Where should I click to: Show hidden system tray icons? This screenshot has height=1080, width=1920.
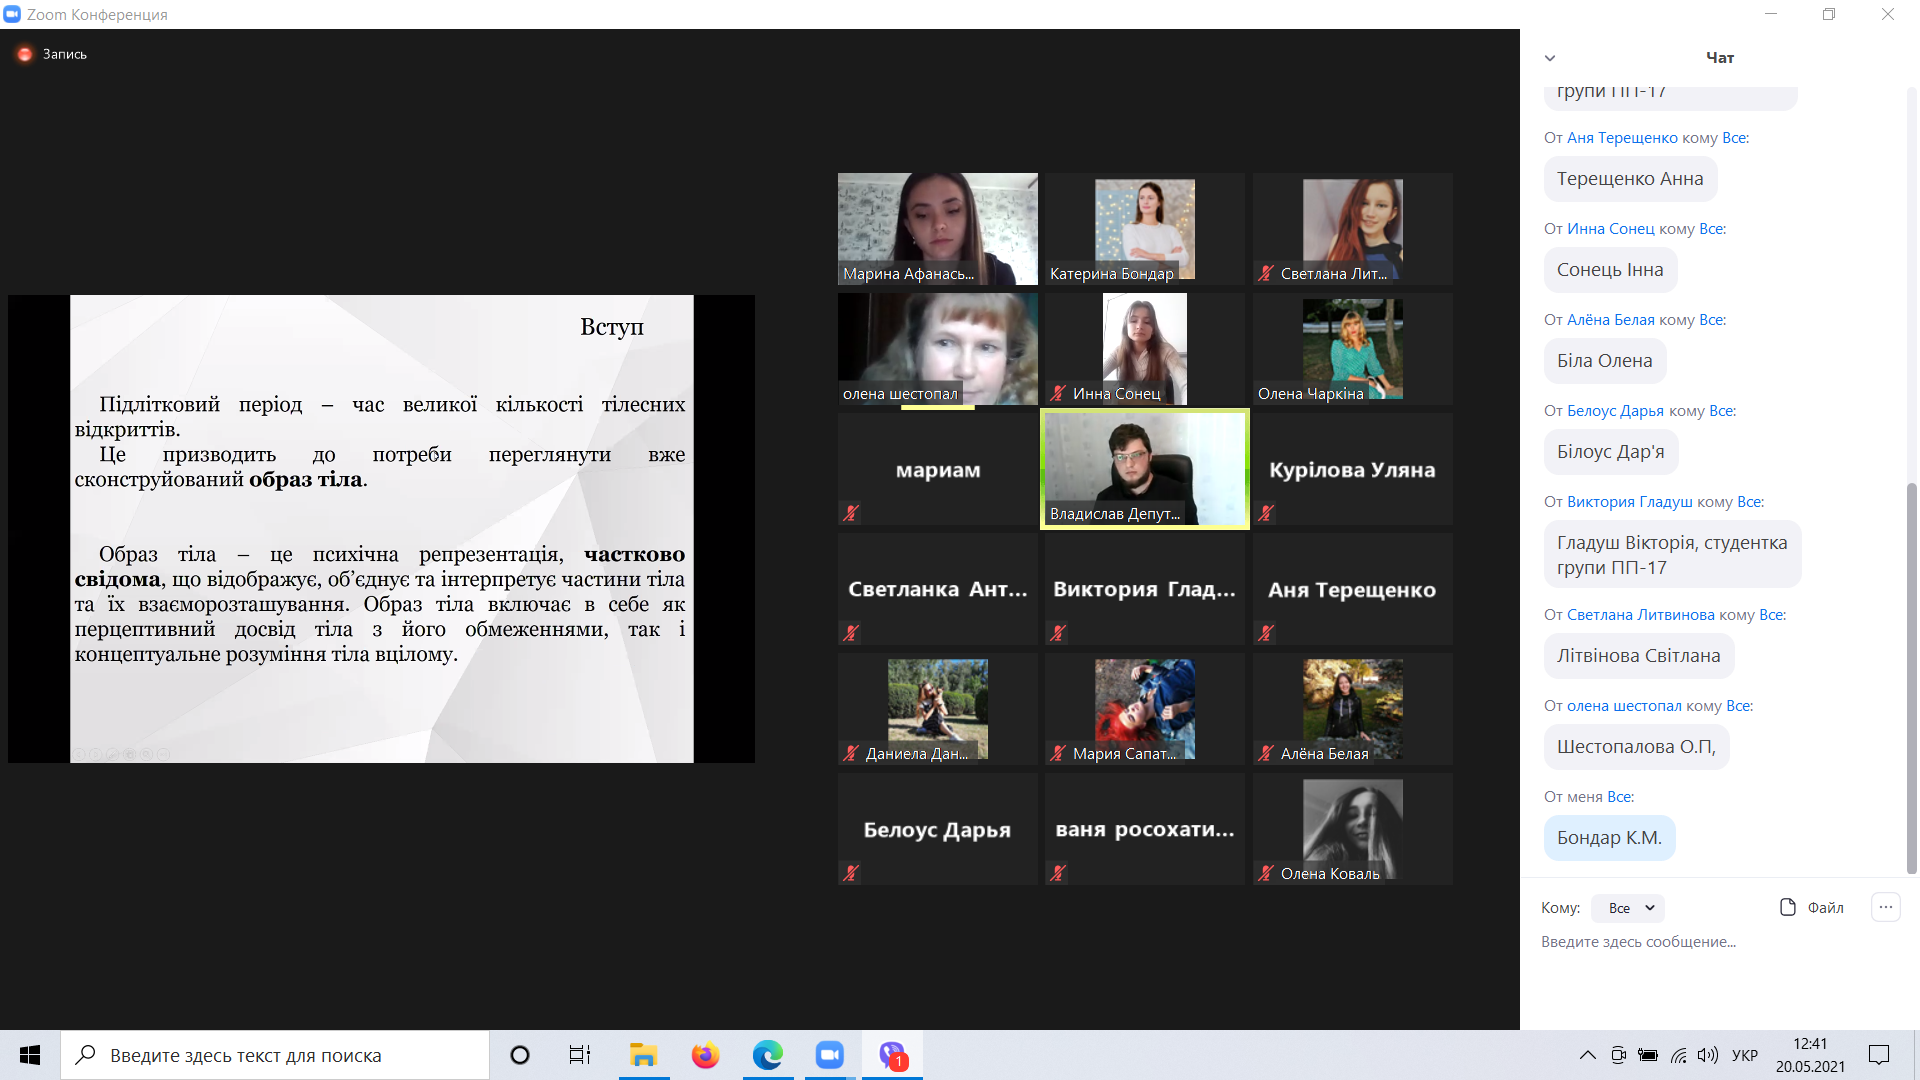pyautogui.click(x=1587, y=1055)
